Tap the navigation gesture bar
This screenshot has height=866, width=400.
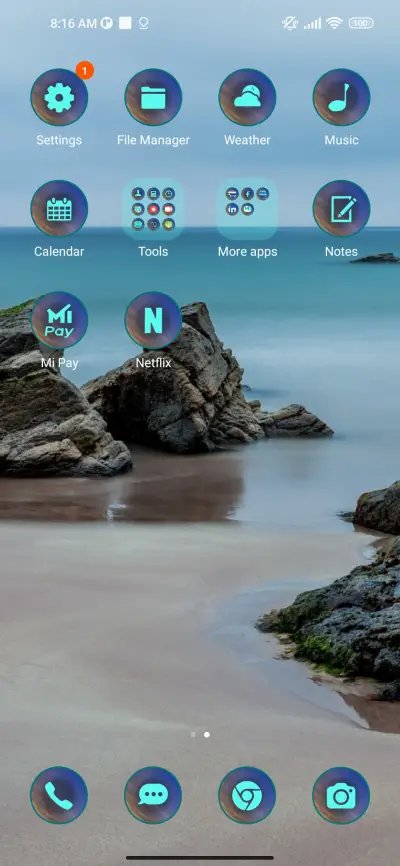(x=200, y=858)
